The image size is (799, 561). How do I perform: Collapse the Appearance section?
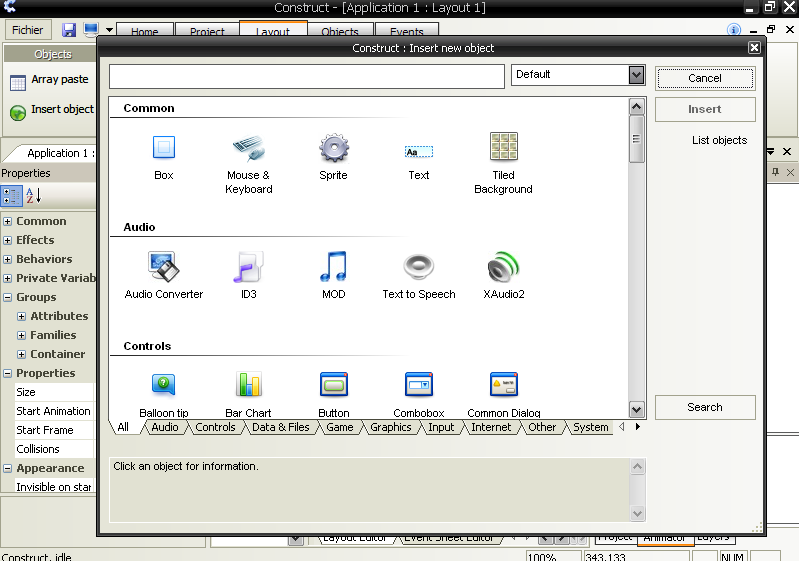(7, 468)
